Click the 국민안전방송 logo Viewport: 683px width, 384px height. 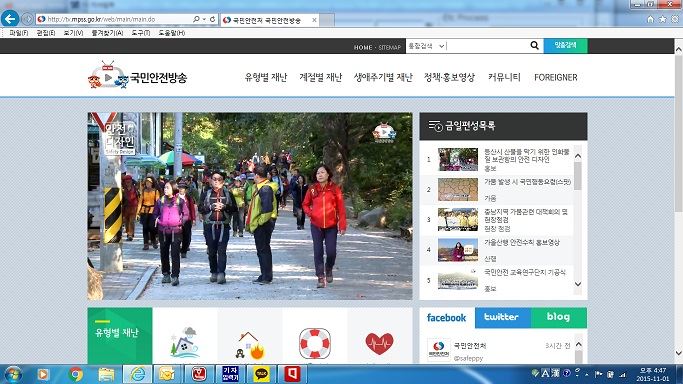click(137, 75)
